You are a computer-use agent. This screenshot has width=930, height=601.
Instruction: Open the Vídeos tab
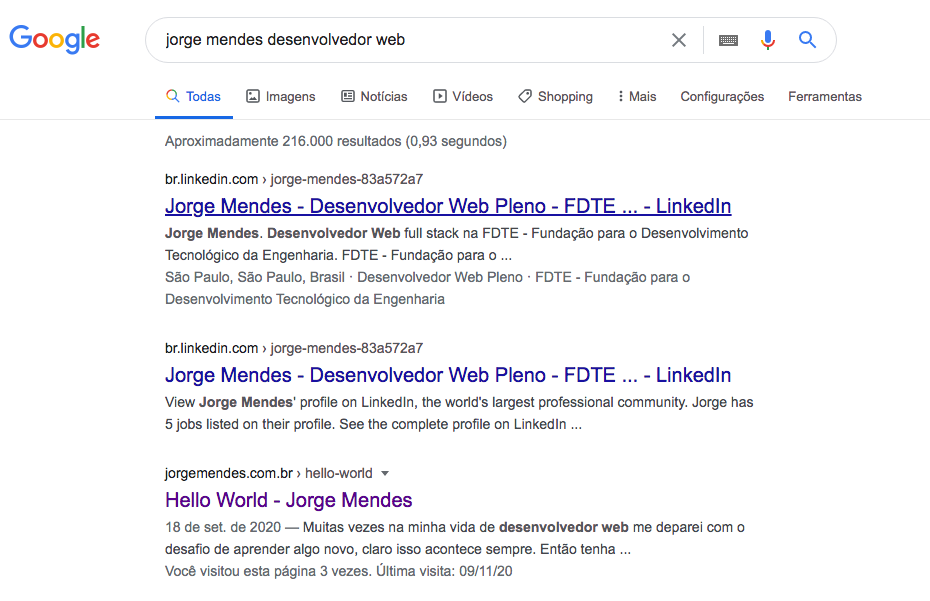pos(463,96)
